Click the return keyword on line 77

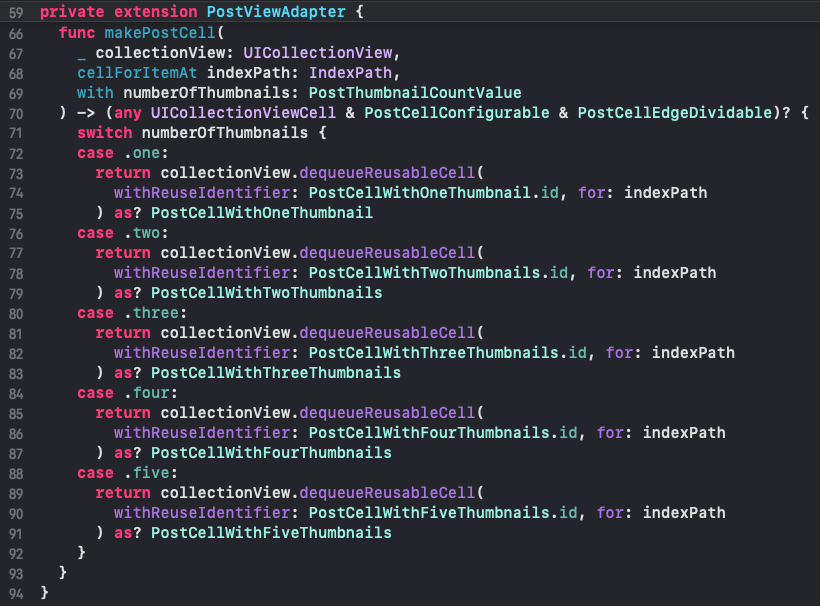coord(123,253)
